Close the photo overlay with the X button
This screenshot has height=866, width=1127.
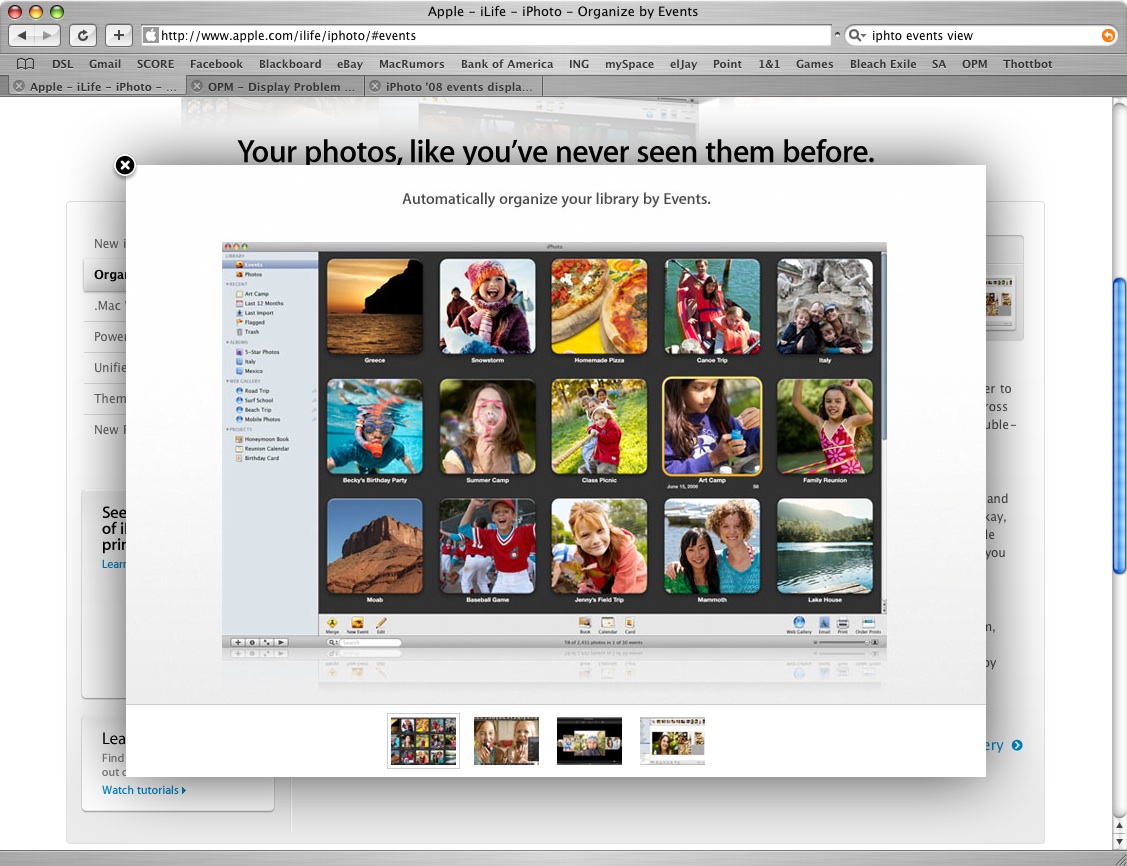(x=125, y=165)
